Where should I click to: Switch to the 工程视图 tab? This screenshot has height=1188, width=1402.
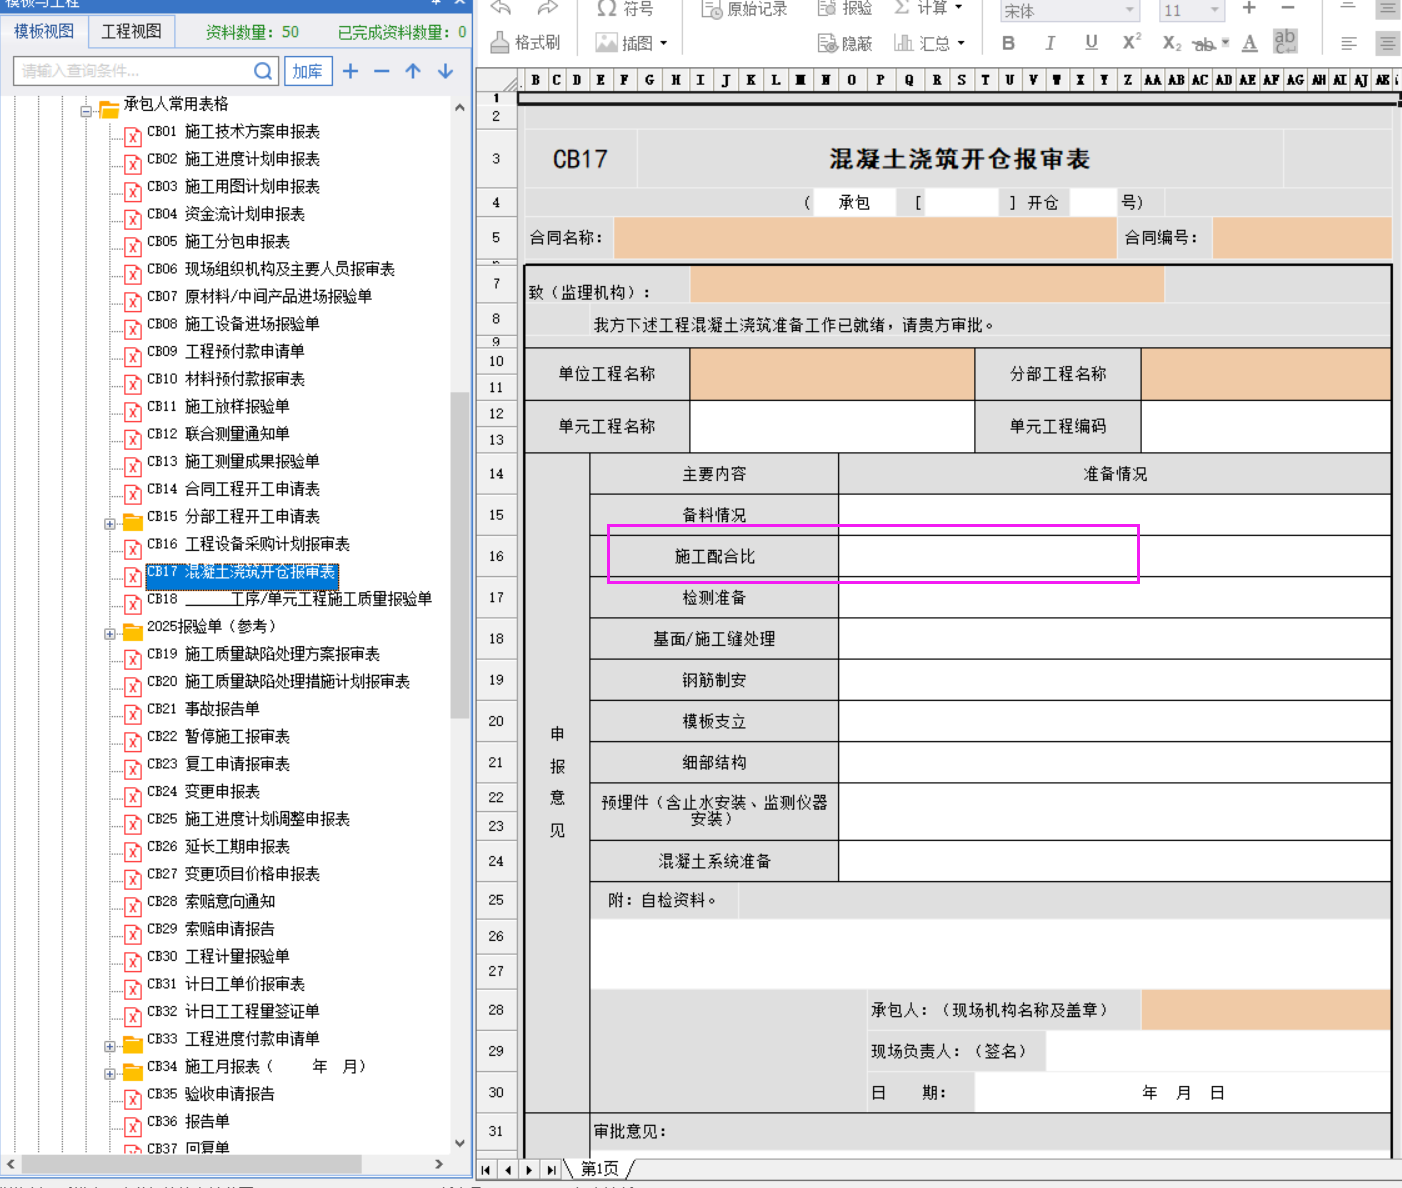tap(131, 31)
